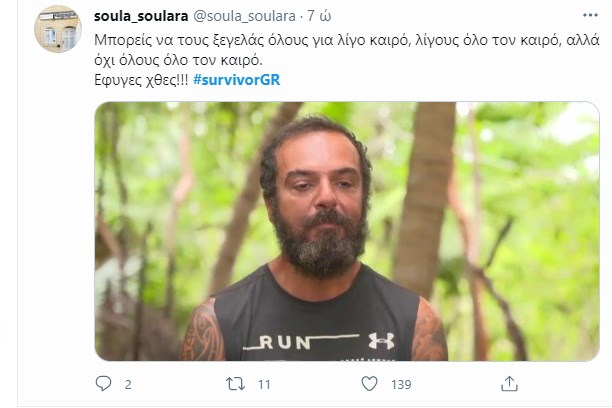Viewport: 612px width, 408px height.
Task: Click the retweet count showing 11
Action: (x=264, y=385)
